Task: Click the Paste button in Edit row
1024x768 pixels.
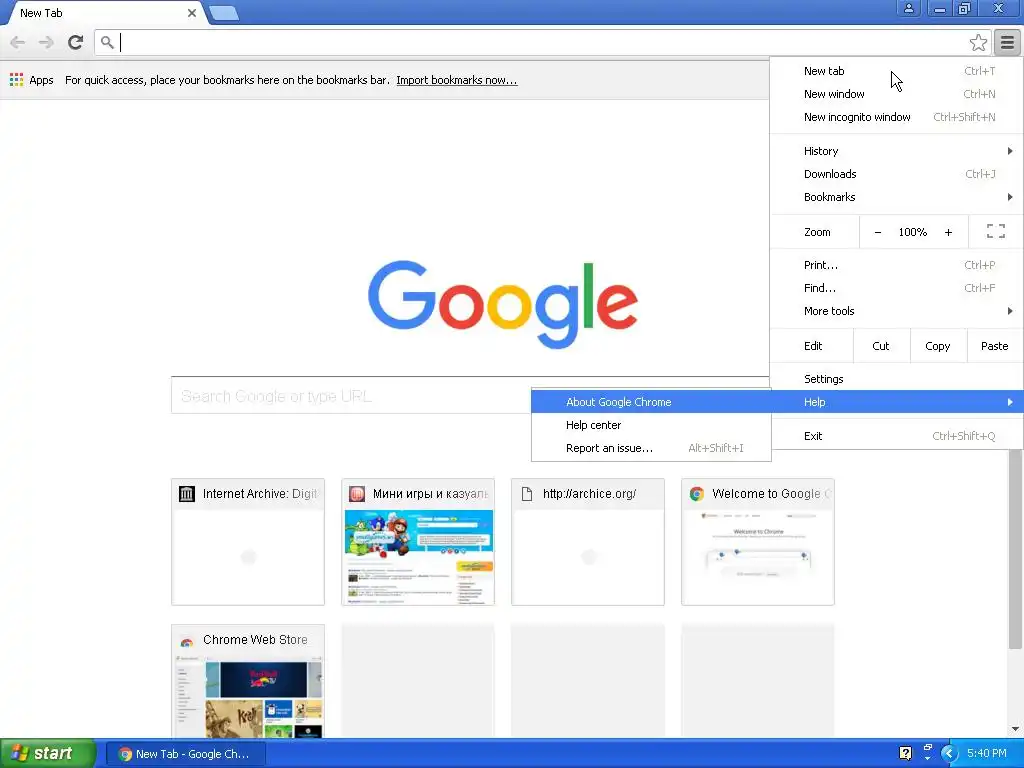Action: [994, 346]
